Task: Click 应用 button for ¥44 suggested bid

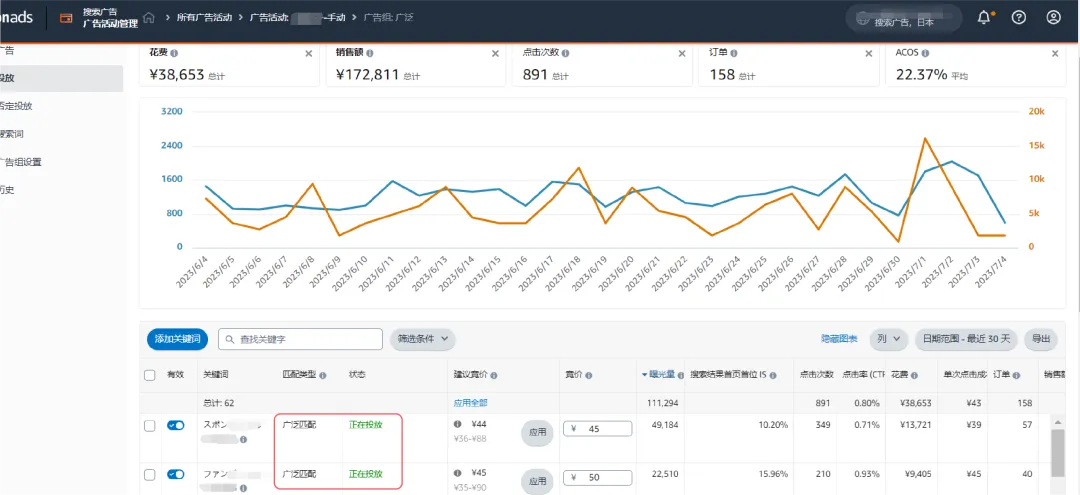Action: [x=537, y=433]
